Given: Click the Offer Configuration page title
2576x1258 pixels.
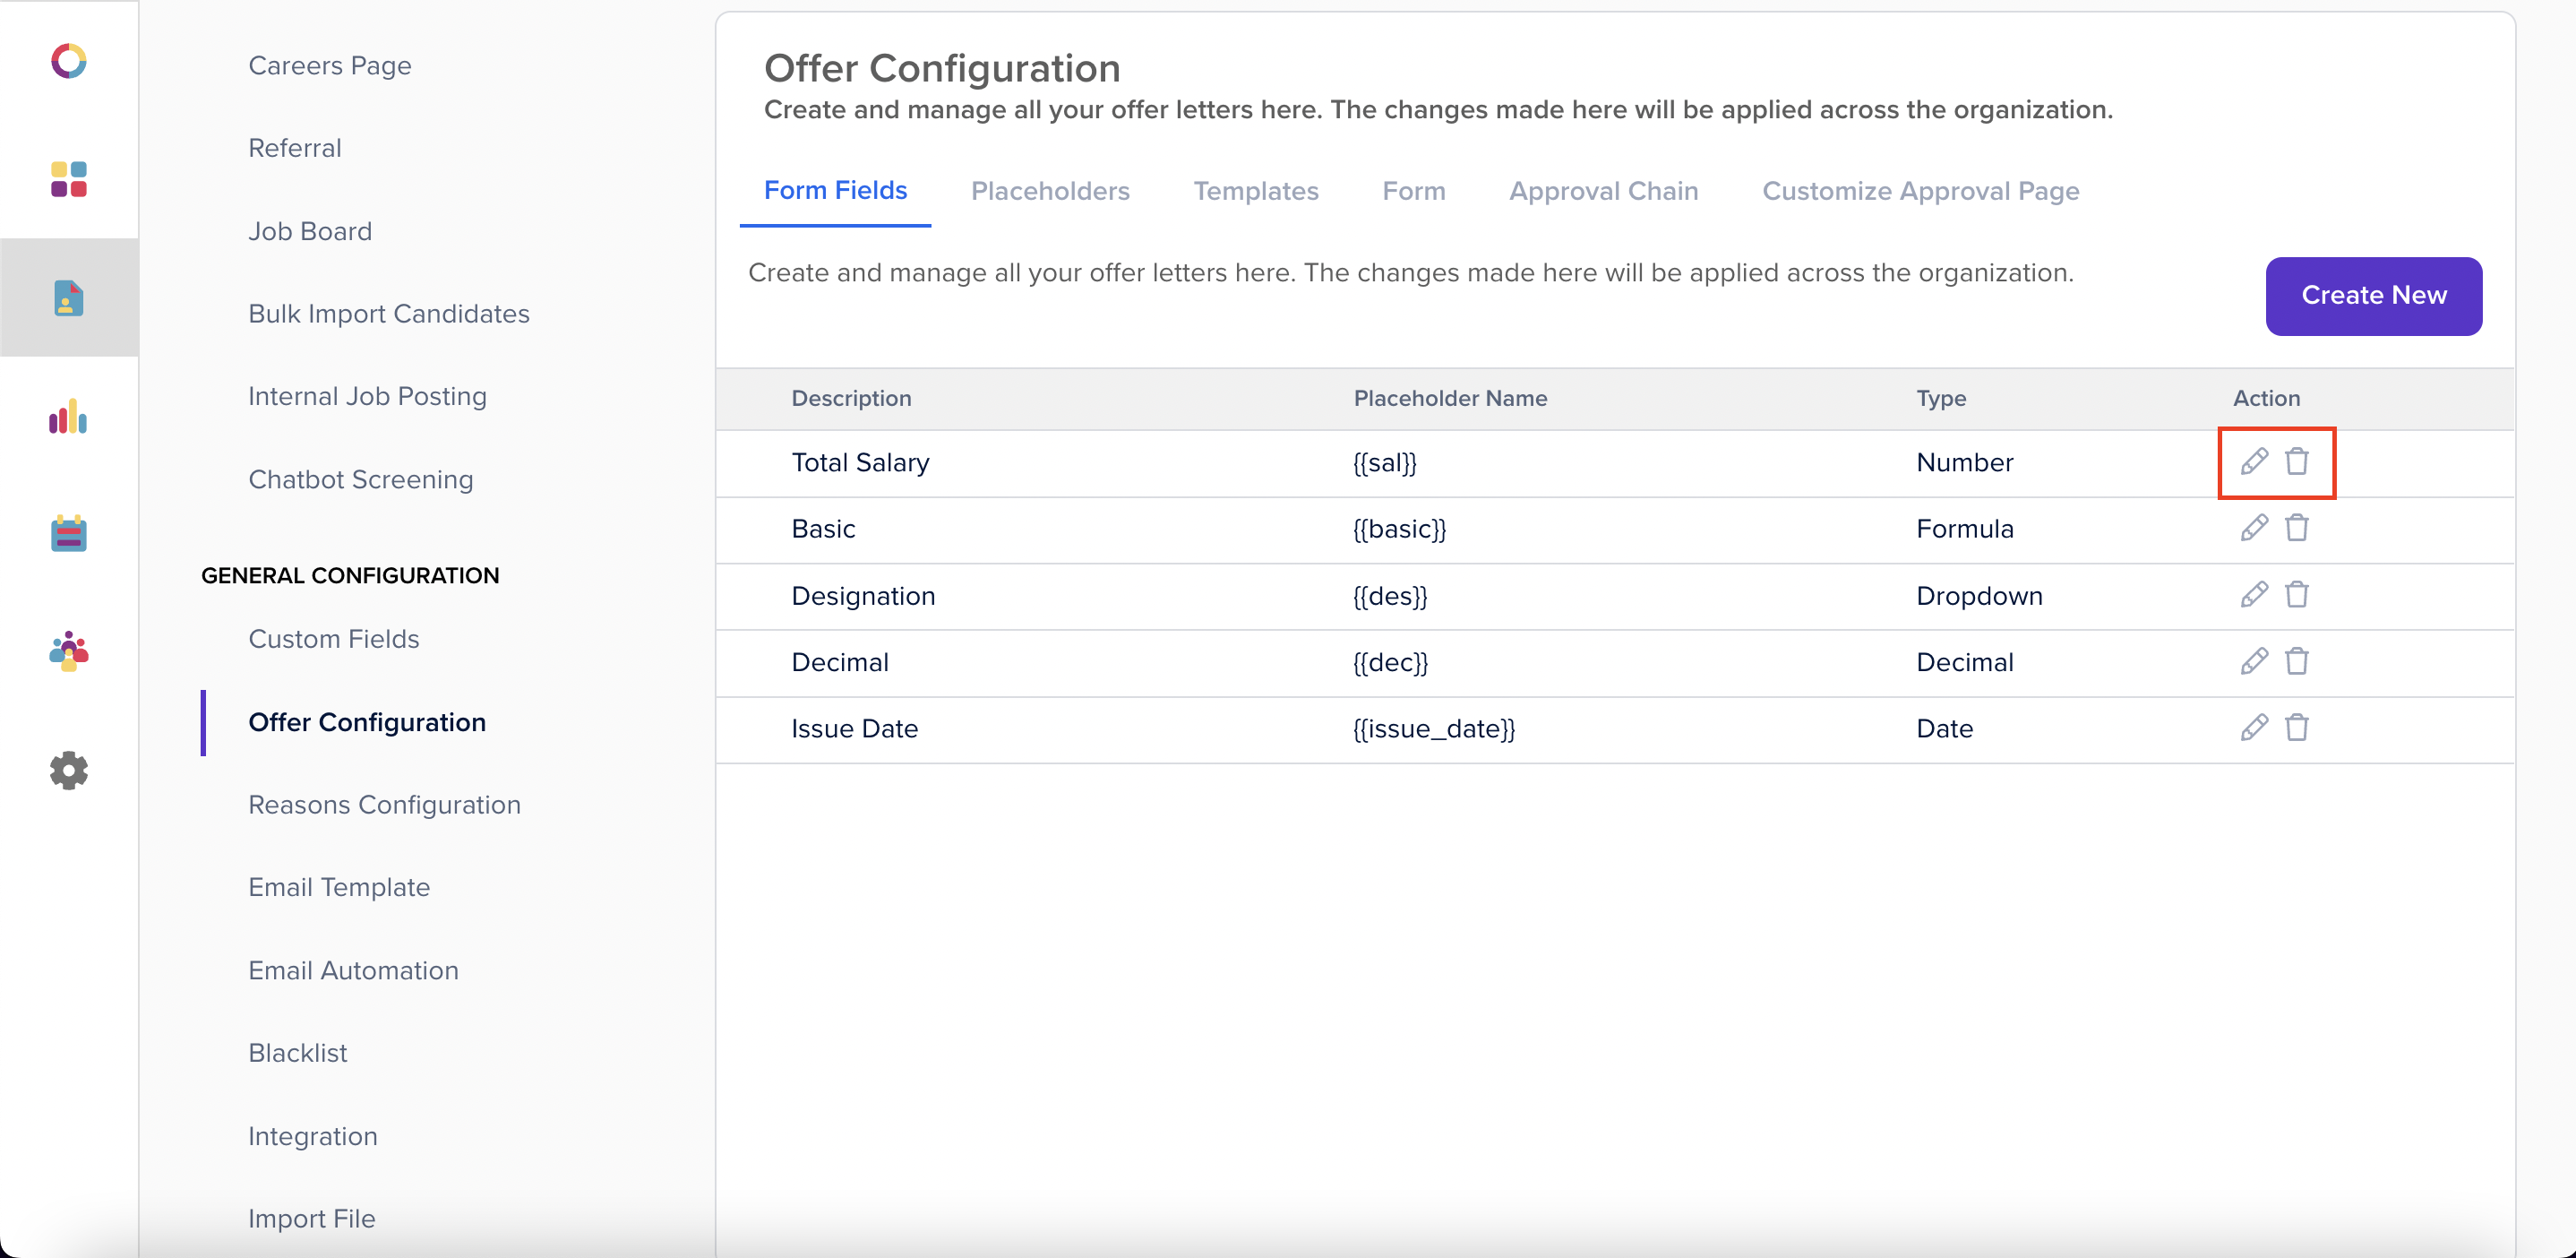Looking at the screenshot, I should pyautogui.click(x=942, y=68).
